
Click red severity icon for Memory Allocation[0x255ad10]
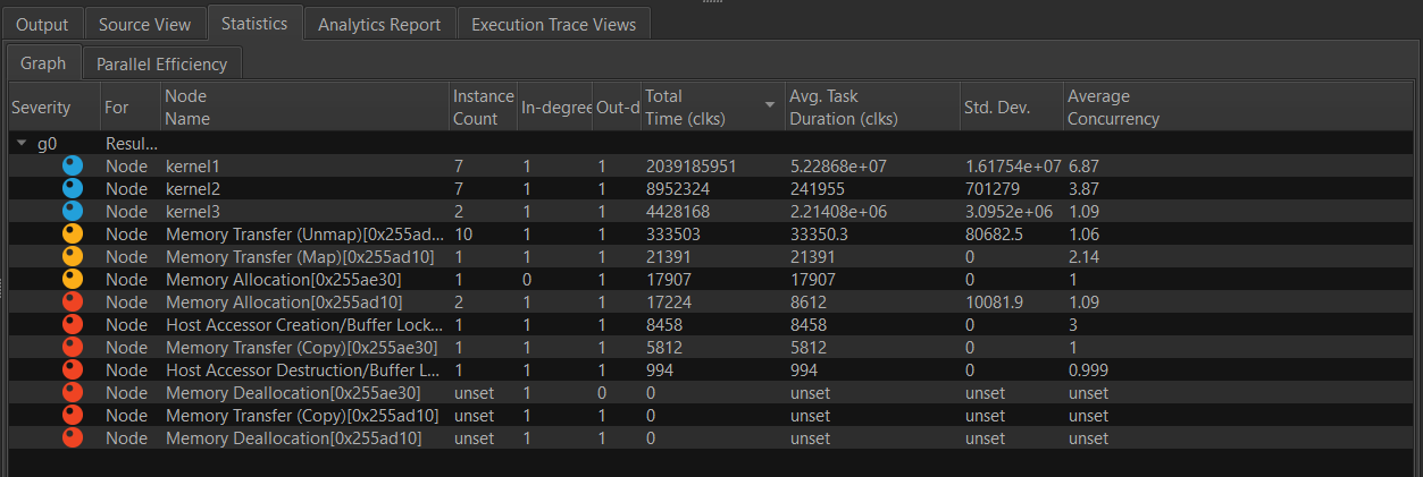(x=72, y=302)
